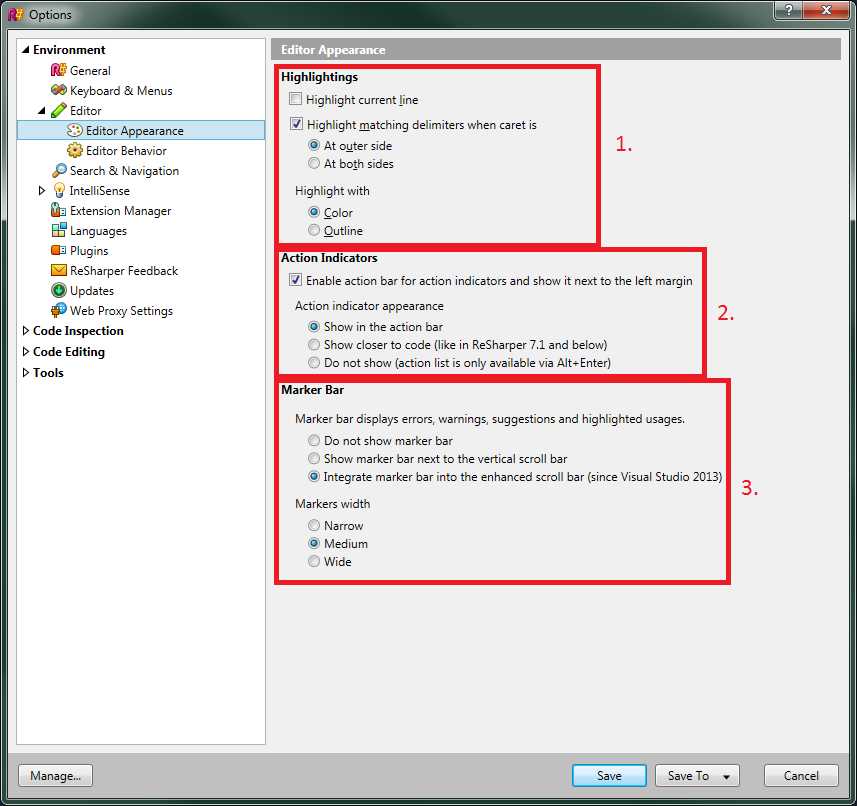
Task: Set Markers width to Wide
Action: pos(313,561)
